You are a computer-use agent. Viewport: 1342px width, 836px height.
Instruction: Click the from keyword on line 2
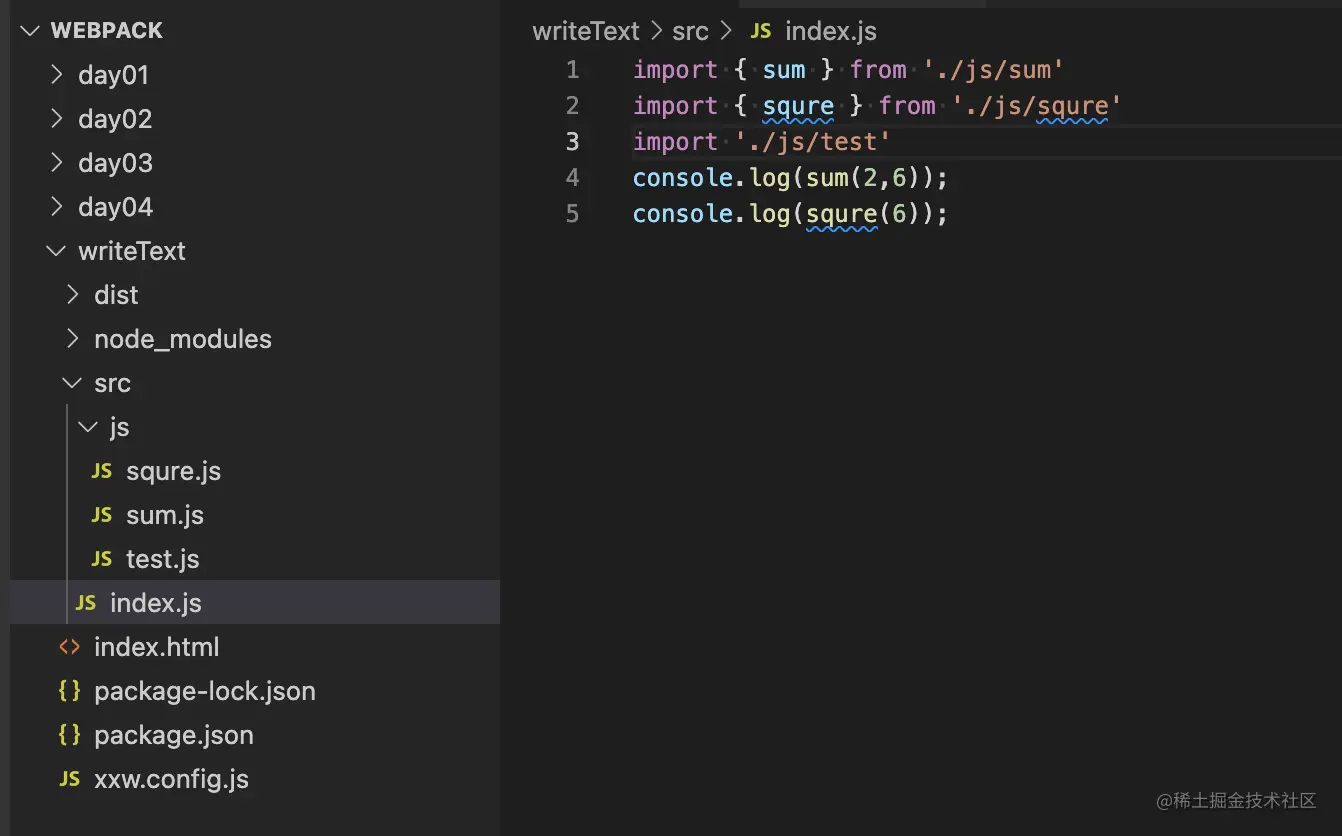[907, 105]
